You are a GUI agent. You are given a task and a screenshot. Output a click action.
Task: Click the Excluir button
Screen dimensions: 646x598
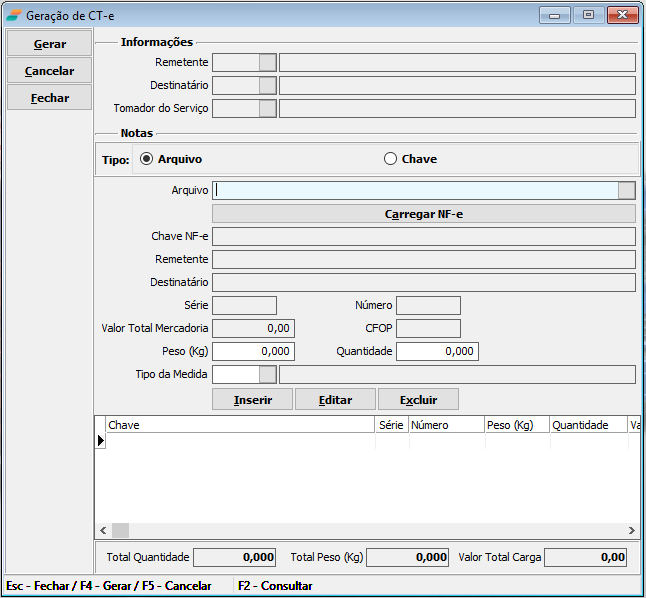point(418,399)
